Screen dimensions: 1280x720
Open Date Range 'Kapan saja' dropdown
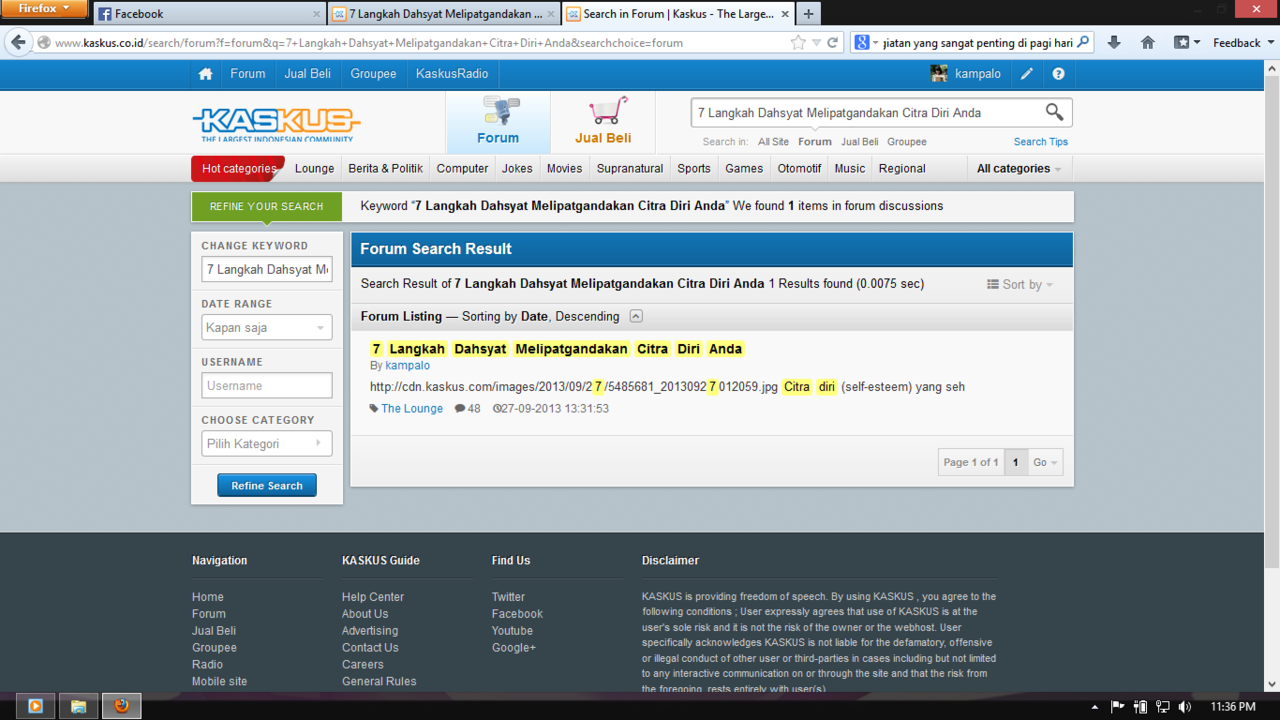point(267,327)
